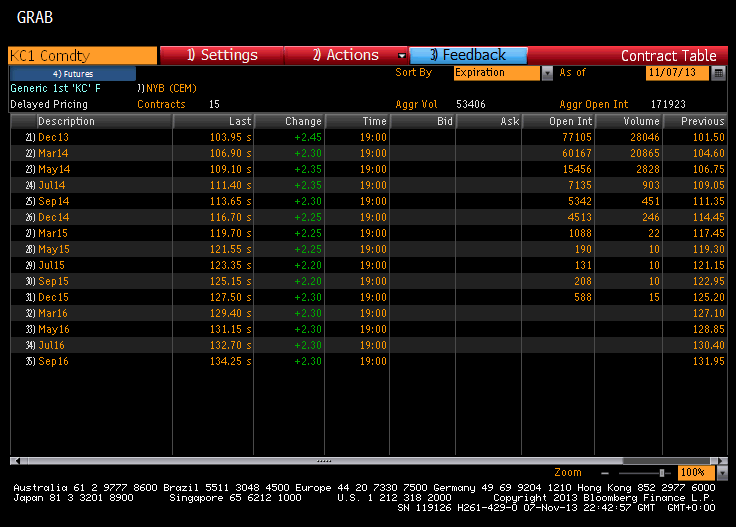Open the 1) Settings menu
The height and width of the screenshot is (527, 736).
click(222, 55)
